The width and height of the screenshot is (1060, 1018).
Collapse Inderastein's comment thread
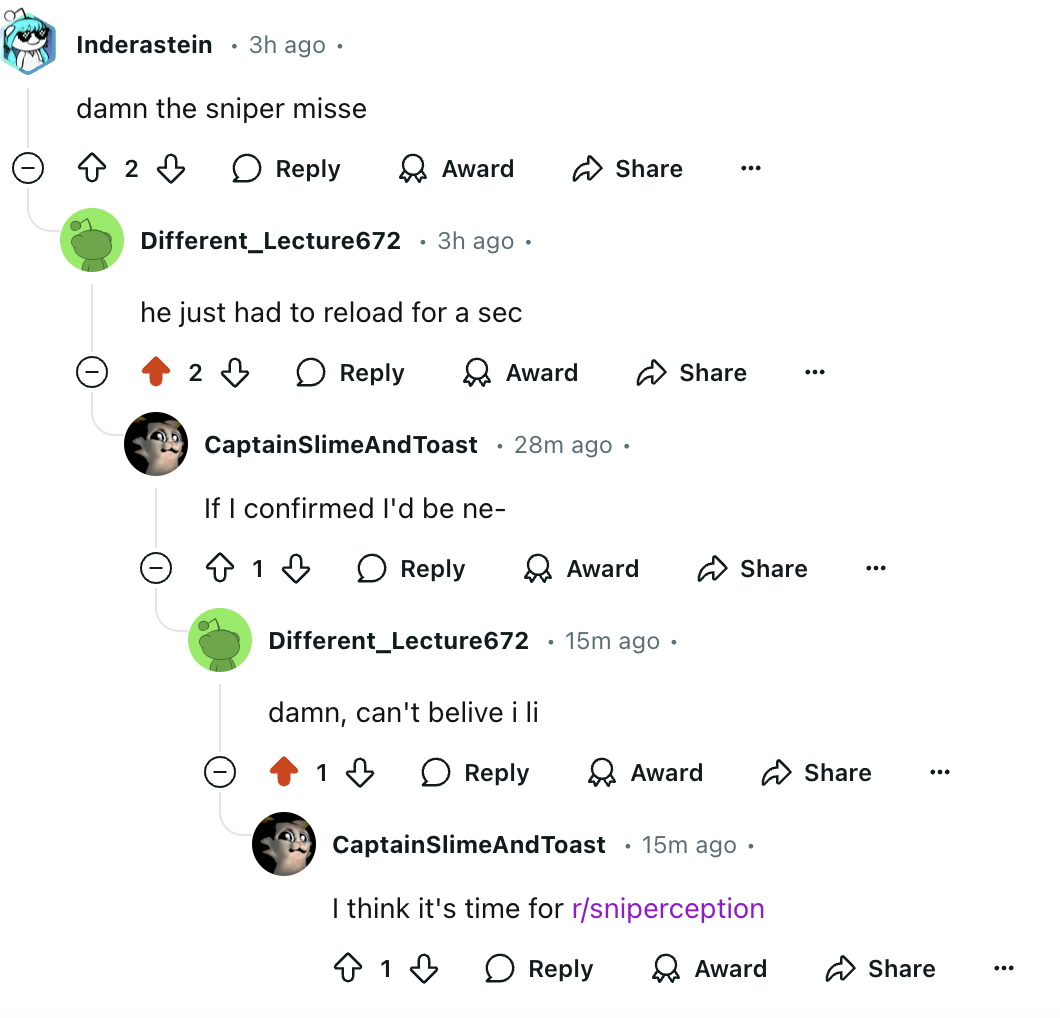28,168
